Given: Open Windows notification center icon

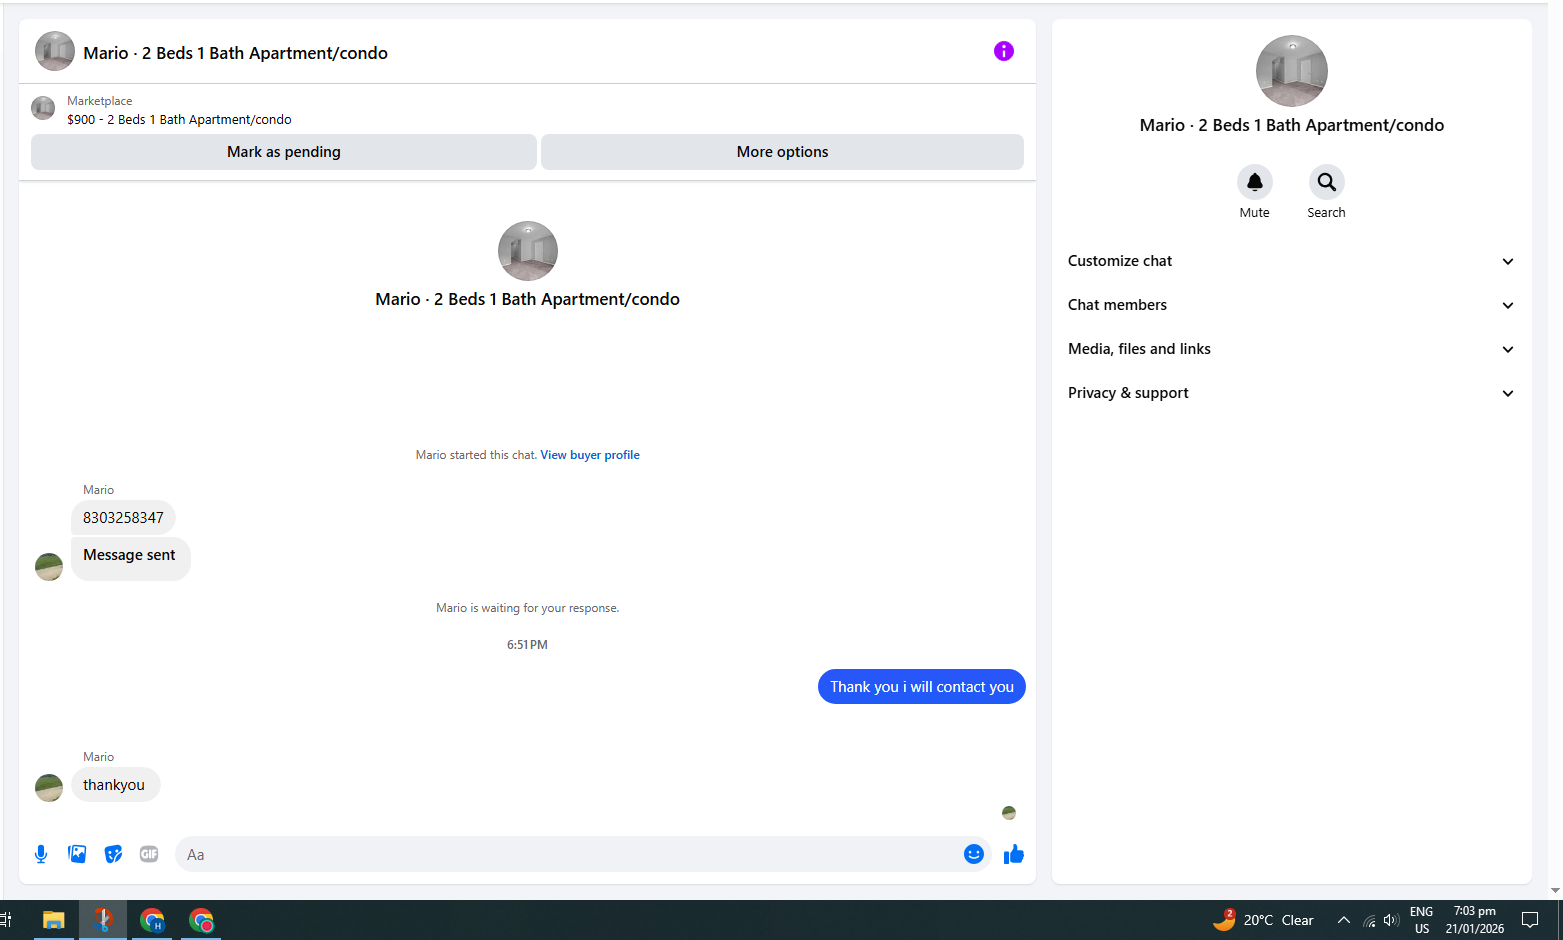Looking at the screenshot, I should pos(1530,920).
